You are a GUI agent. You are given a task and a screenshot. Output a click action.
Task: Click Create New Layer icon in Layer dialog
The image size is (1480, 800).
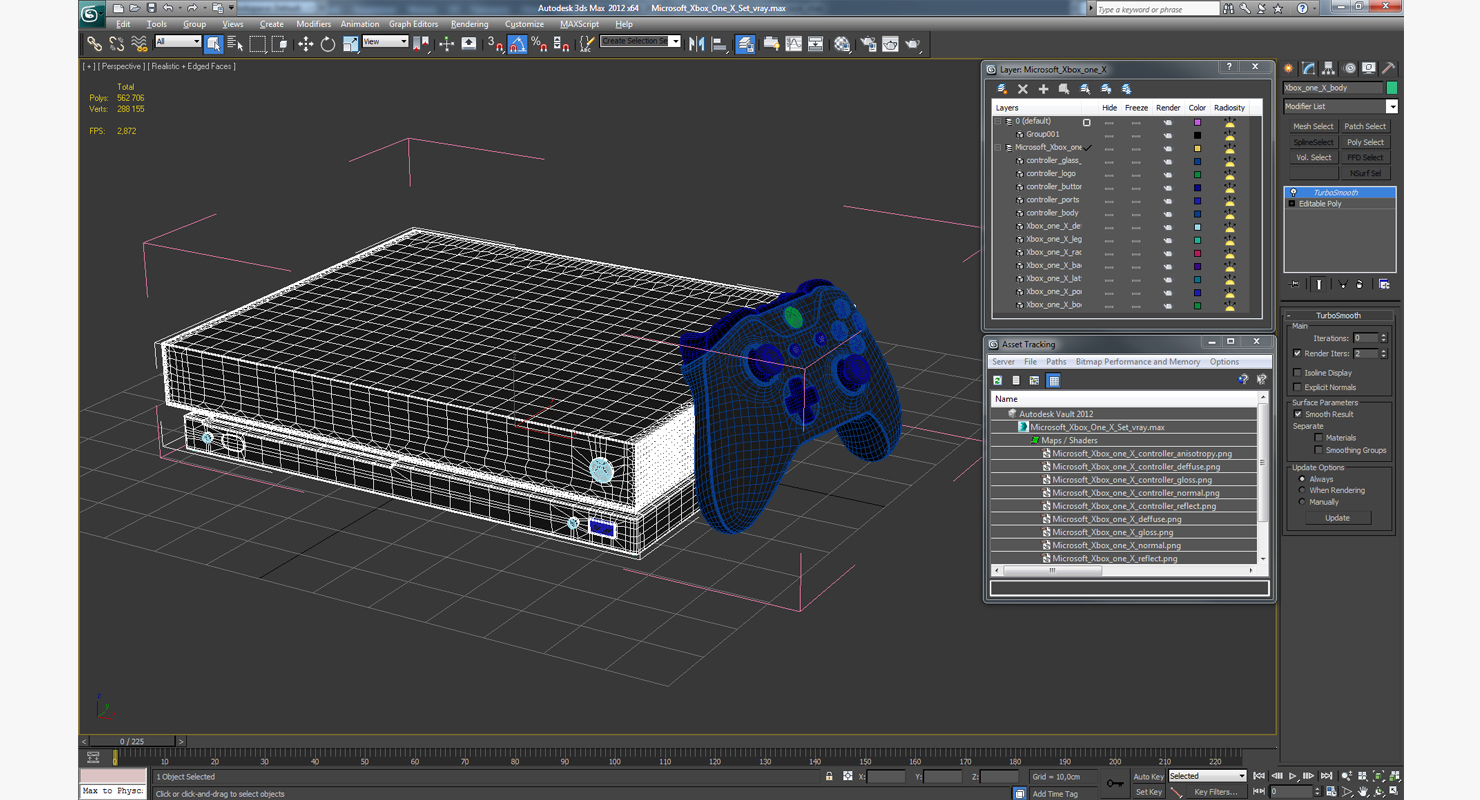(x=1002, y=89)
